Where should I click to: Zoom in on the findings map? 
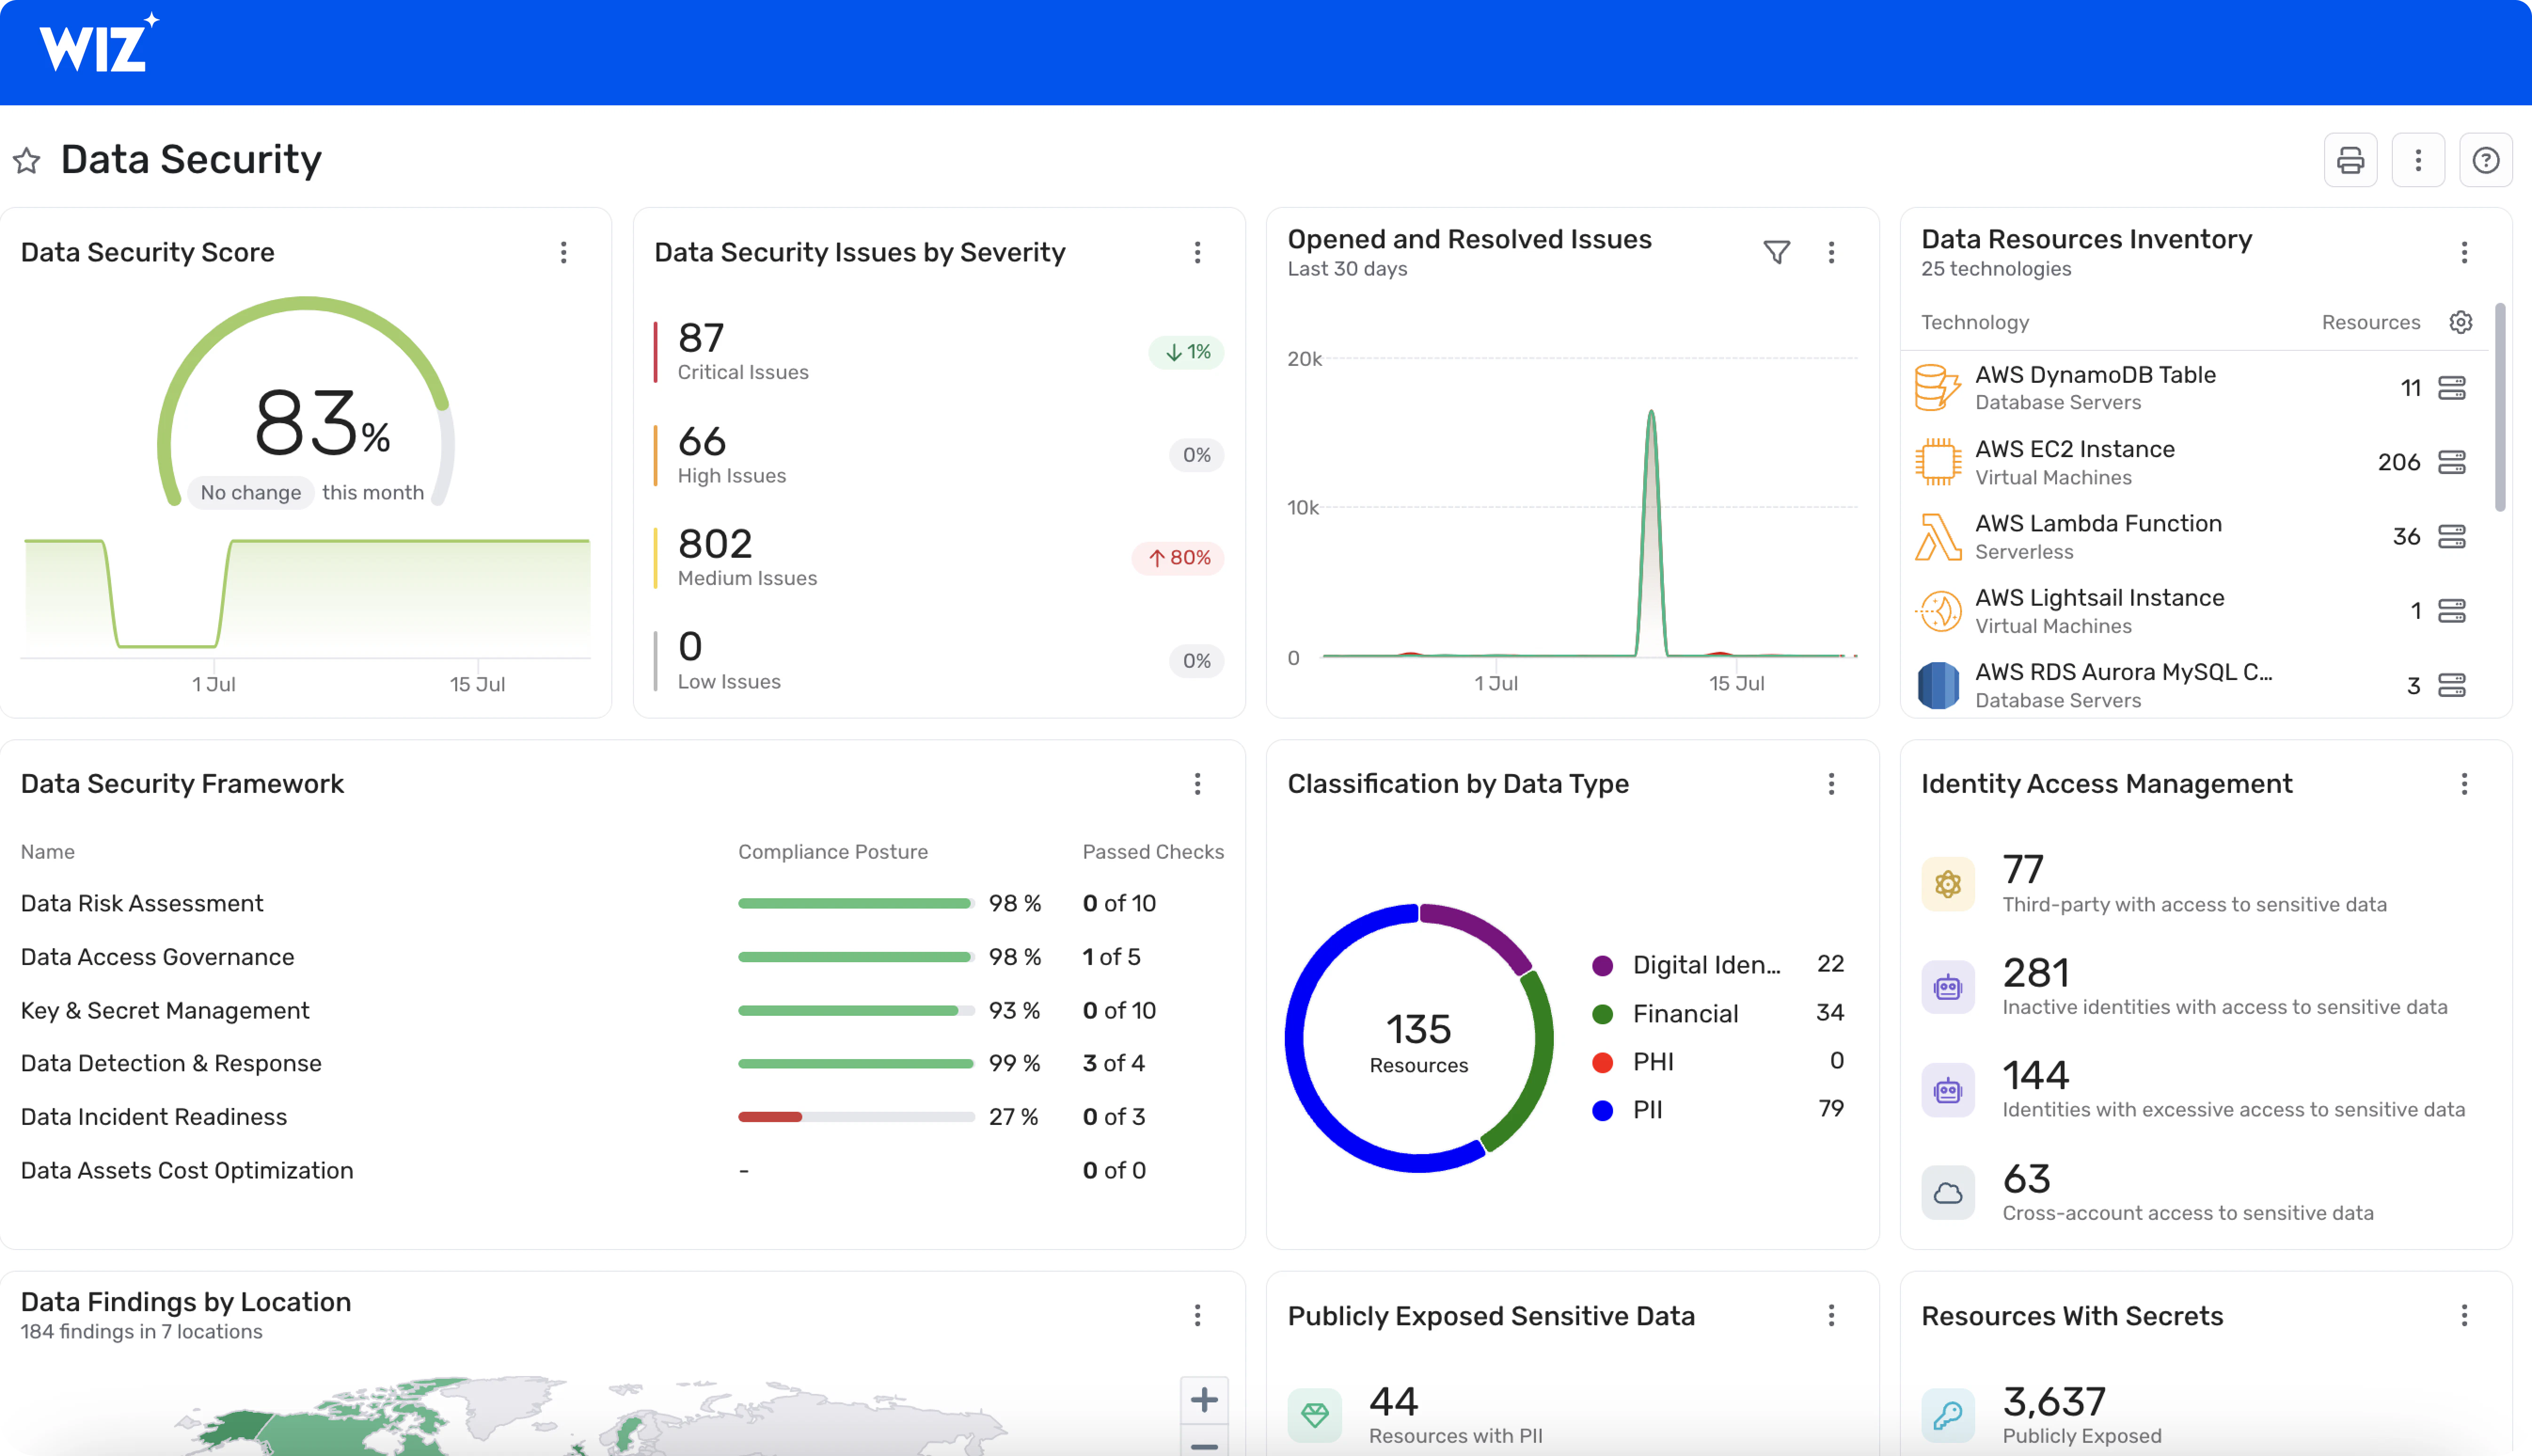click(1204, 1399)
